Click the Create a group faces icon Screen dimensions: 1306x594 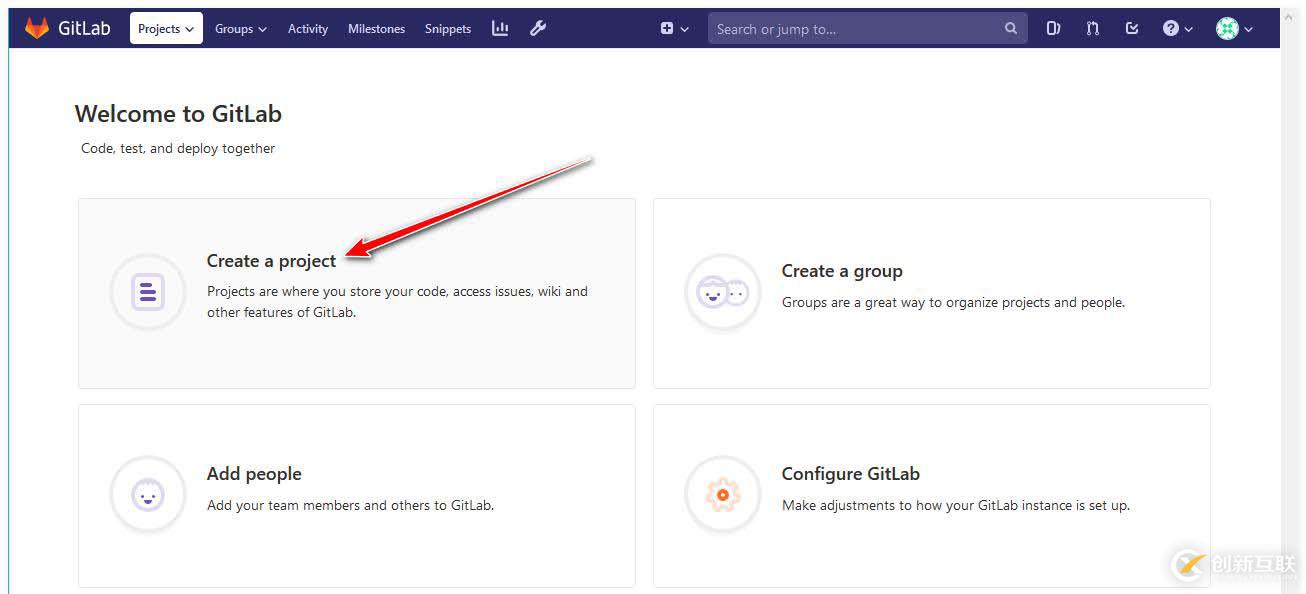[722, 293]
